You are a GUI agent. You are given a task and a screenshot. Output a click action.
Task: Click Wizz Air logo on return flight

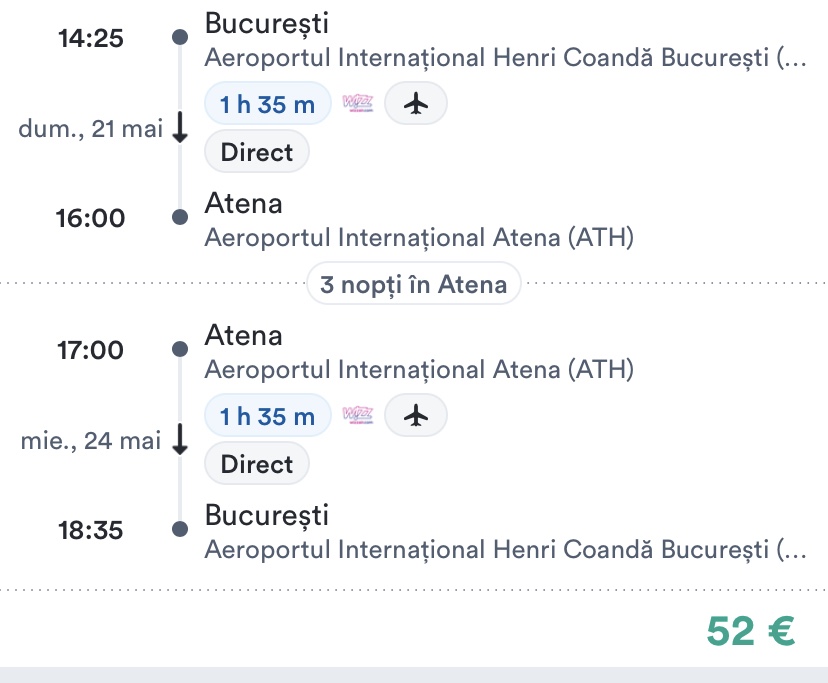[357, 417]
